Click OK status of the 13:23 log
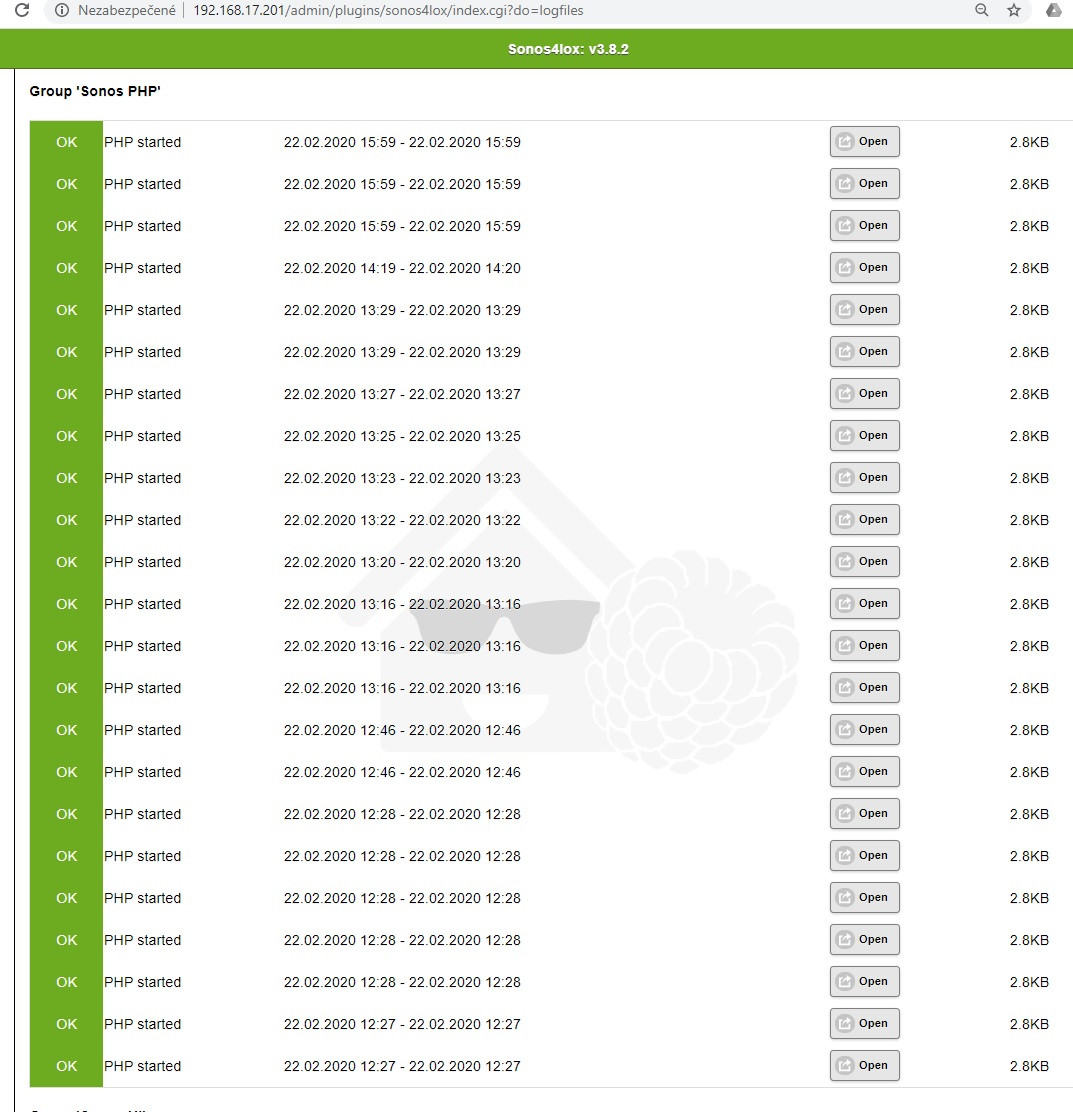Screen dimensions: 1073x1112 (x=67, y=478)
